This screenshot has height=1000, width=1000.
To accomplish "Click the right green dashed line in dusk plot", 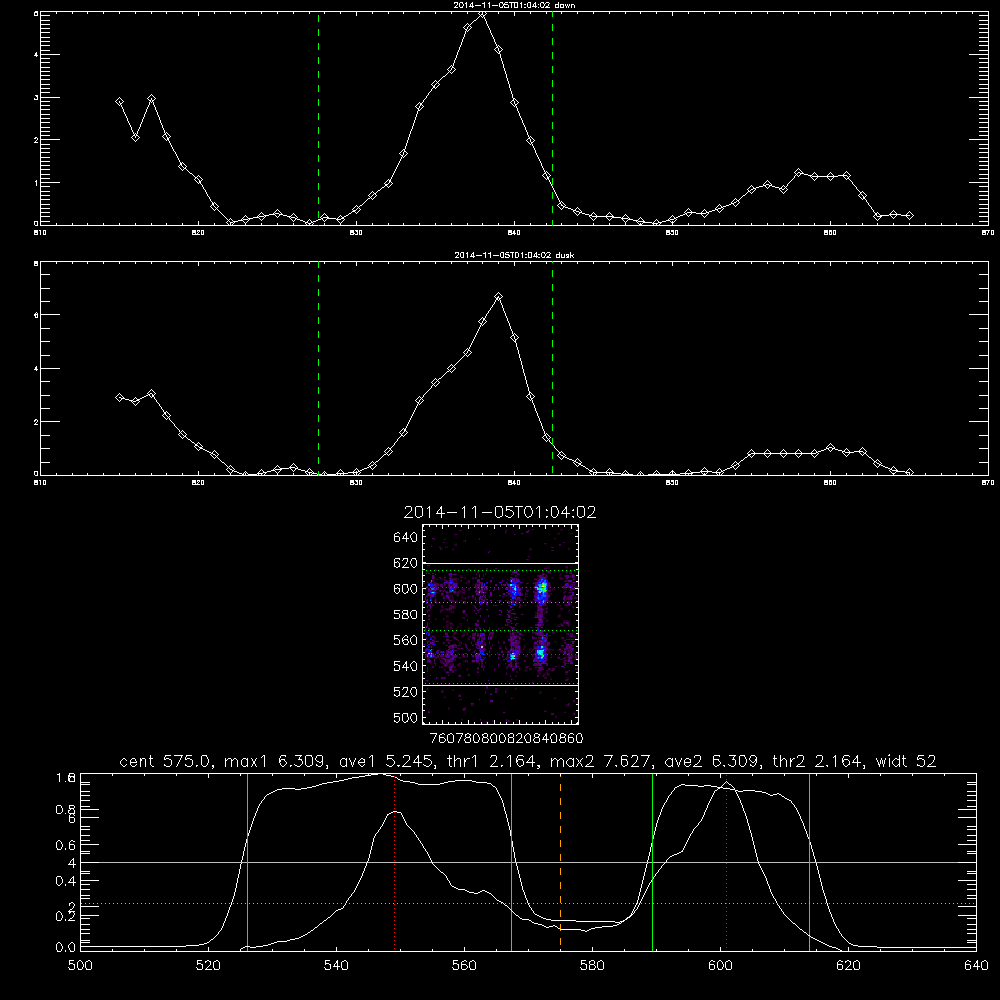I will tap(552, 368).
